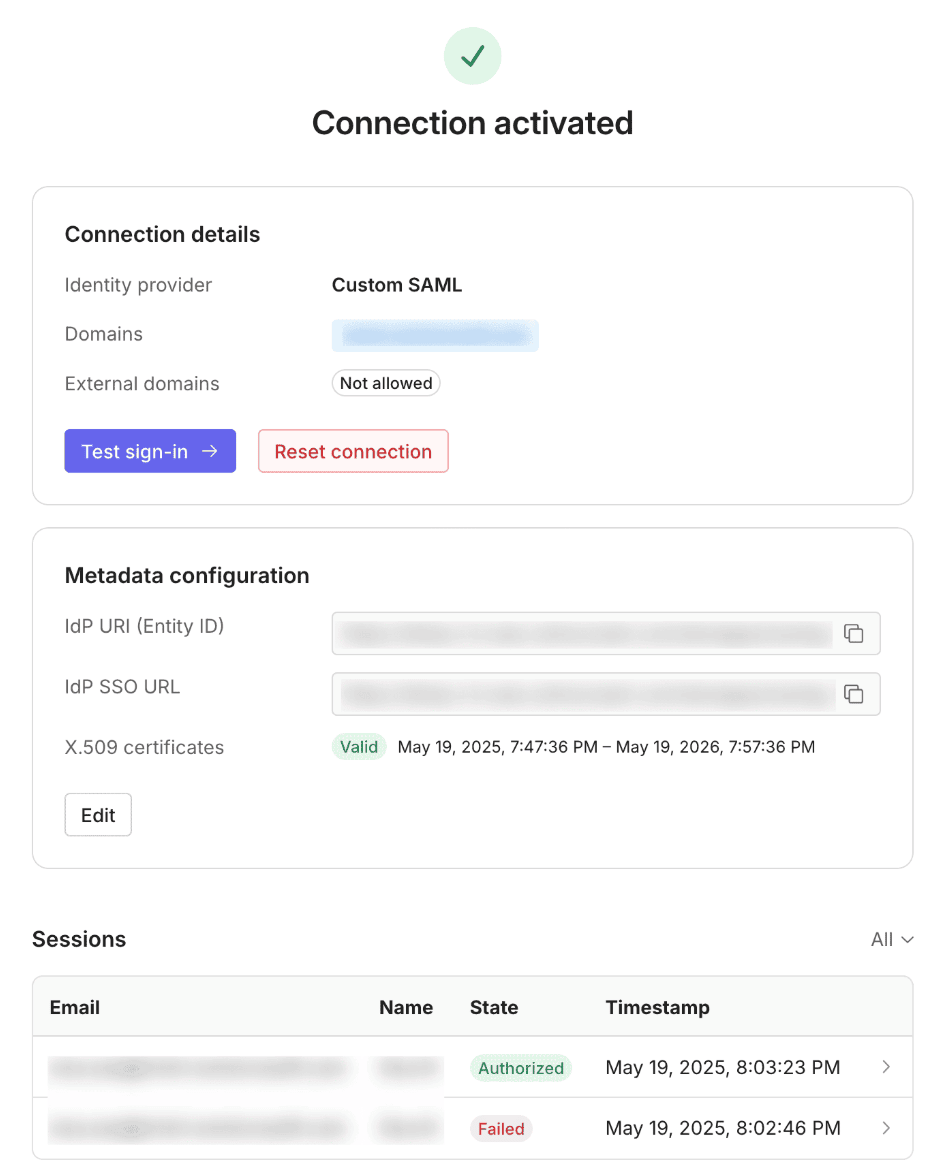Copy the IdP URI (Entity ID) value
Screen dimensions: 950x1160
[x=854, y=633]
